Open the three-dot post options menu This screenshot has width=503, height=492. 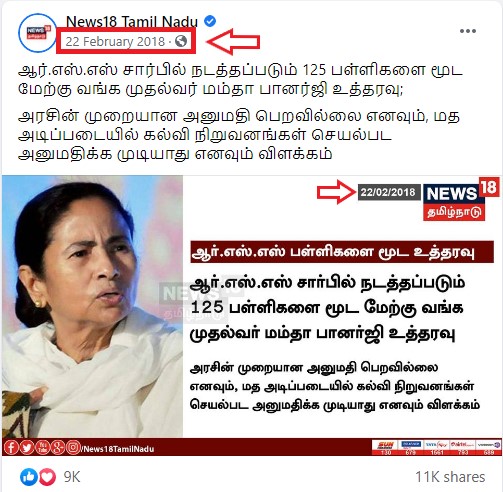pyautogui.click(x=468, y=31)
